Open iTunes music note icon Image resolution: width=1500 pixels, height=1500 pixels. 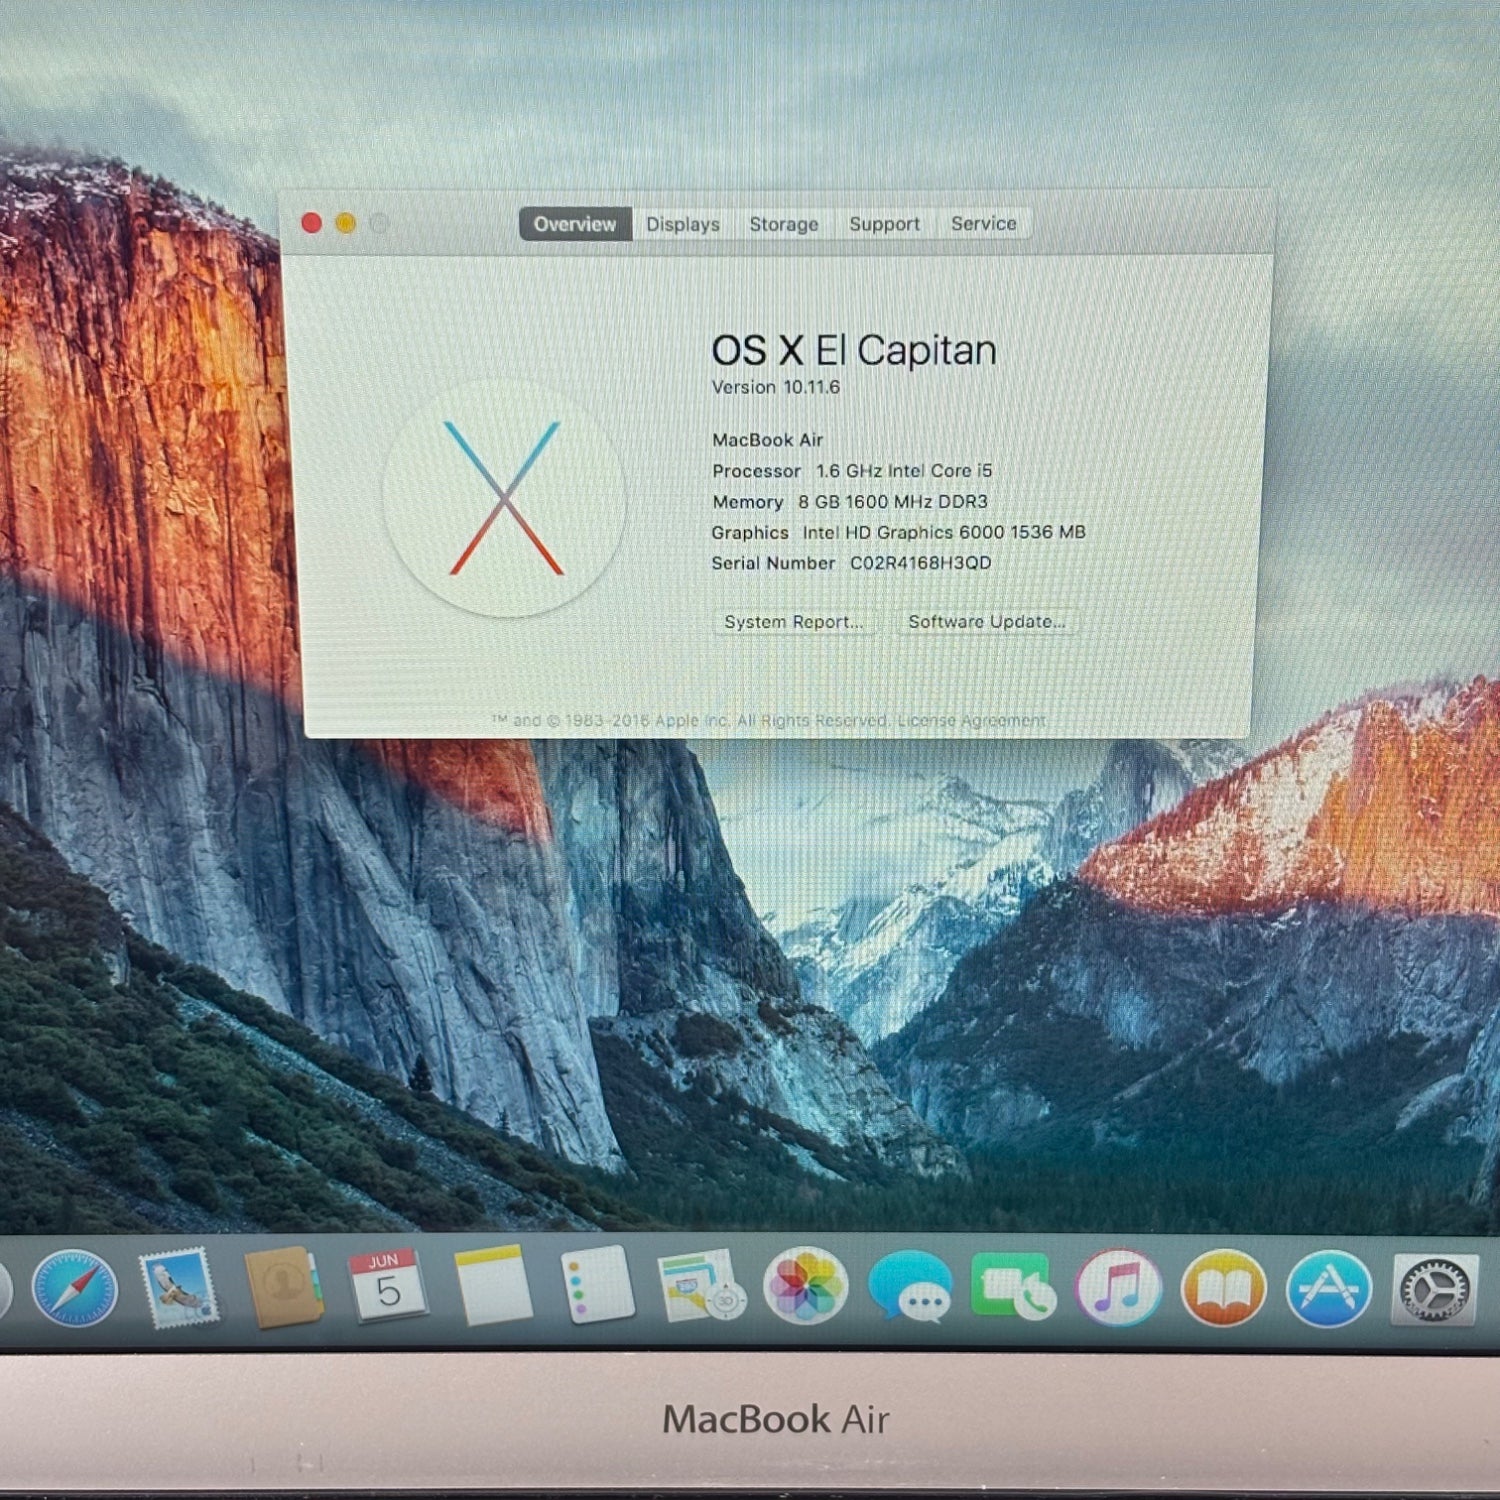[1119, 1288]
